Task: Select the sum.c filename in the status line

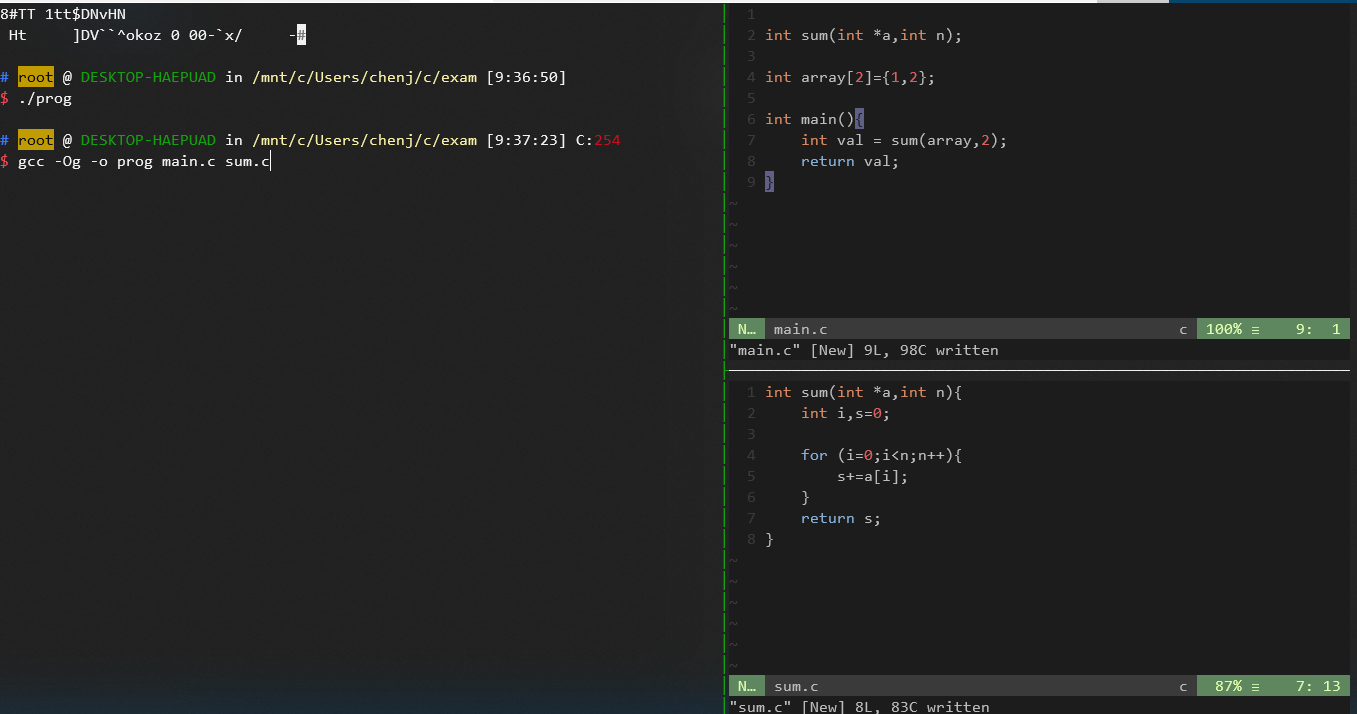Action: point(796,686)
